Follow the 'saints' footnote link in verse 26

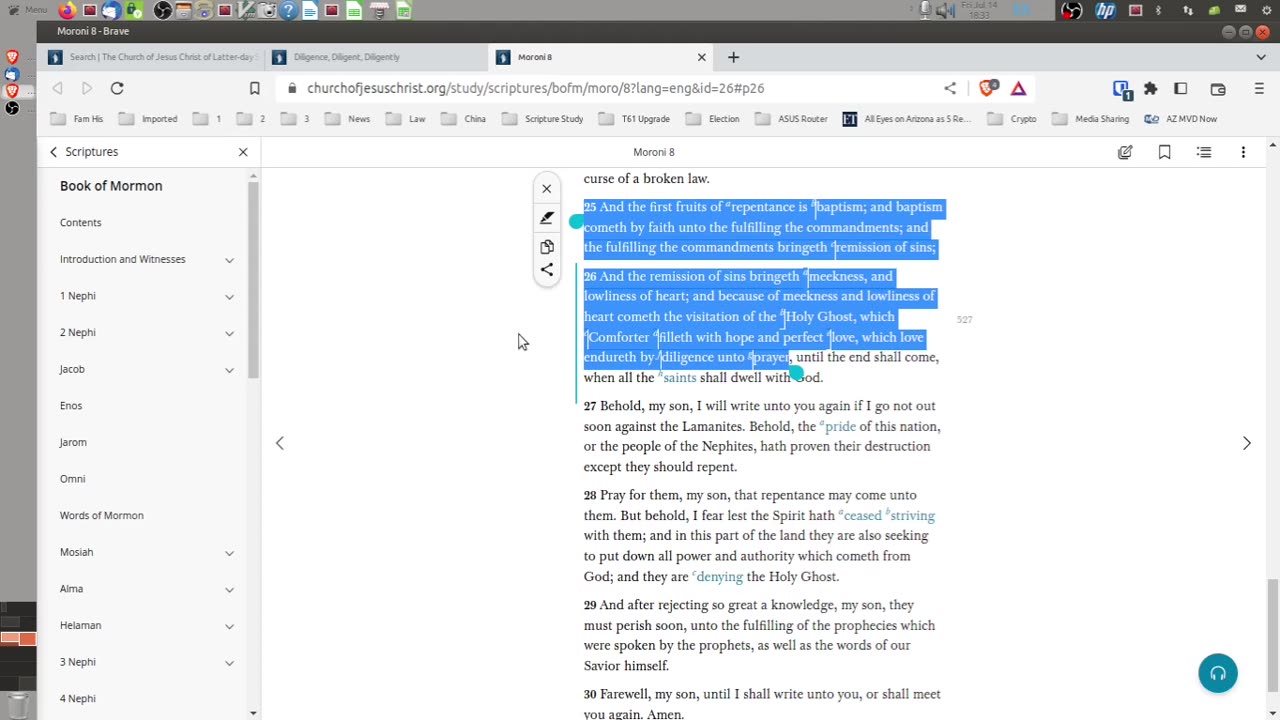[679, 378]
